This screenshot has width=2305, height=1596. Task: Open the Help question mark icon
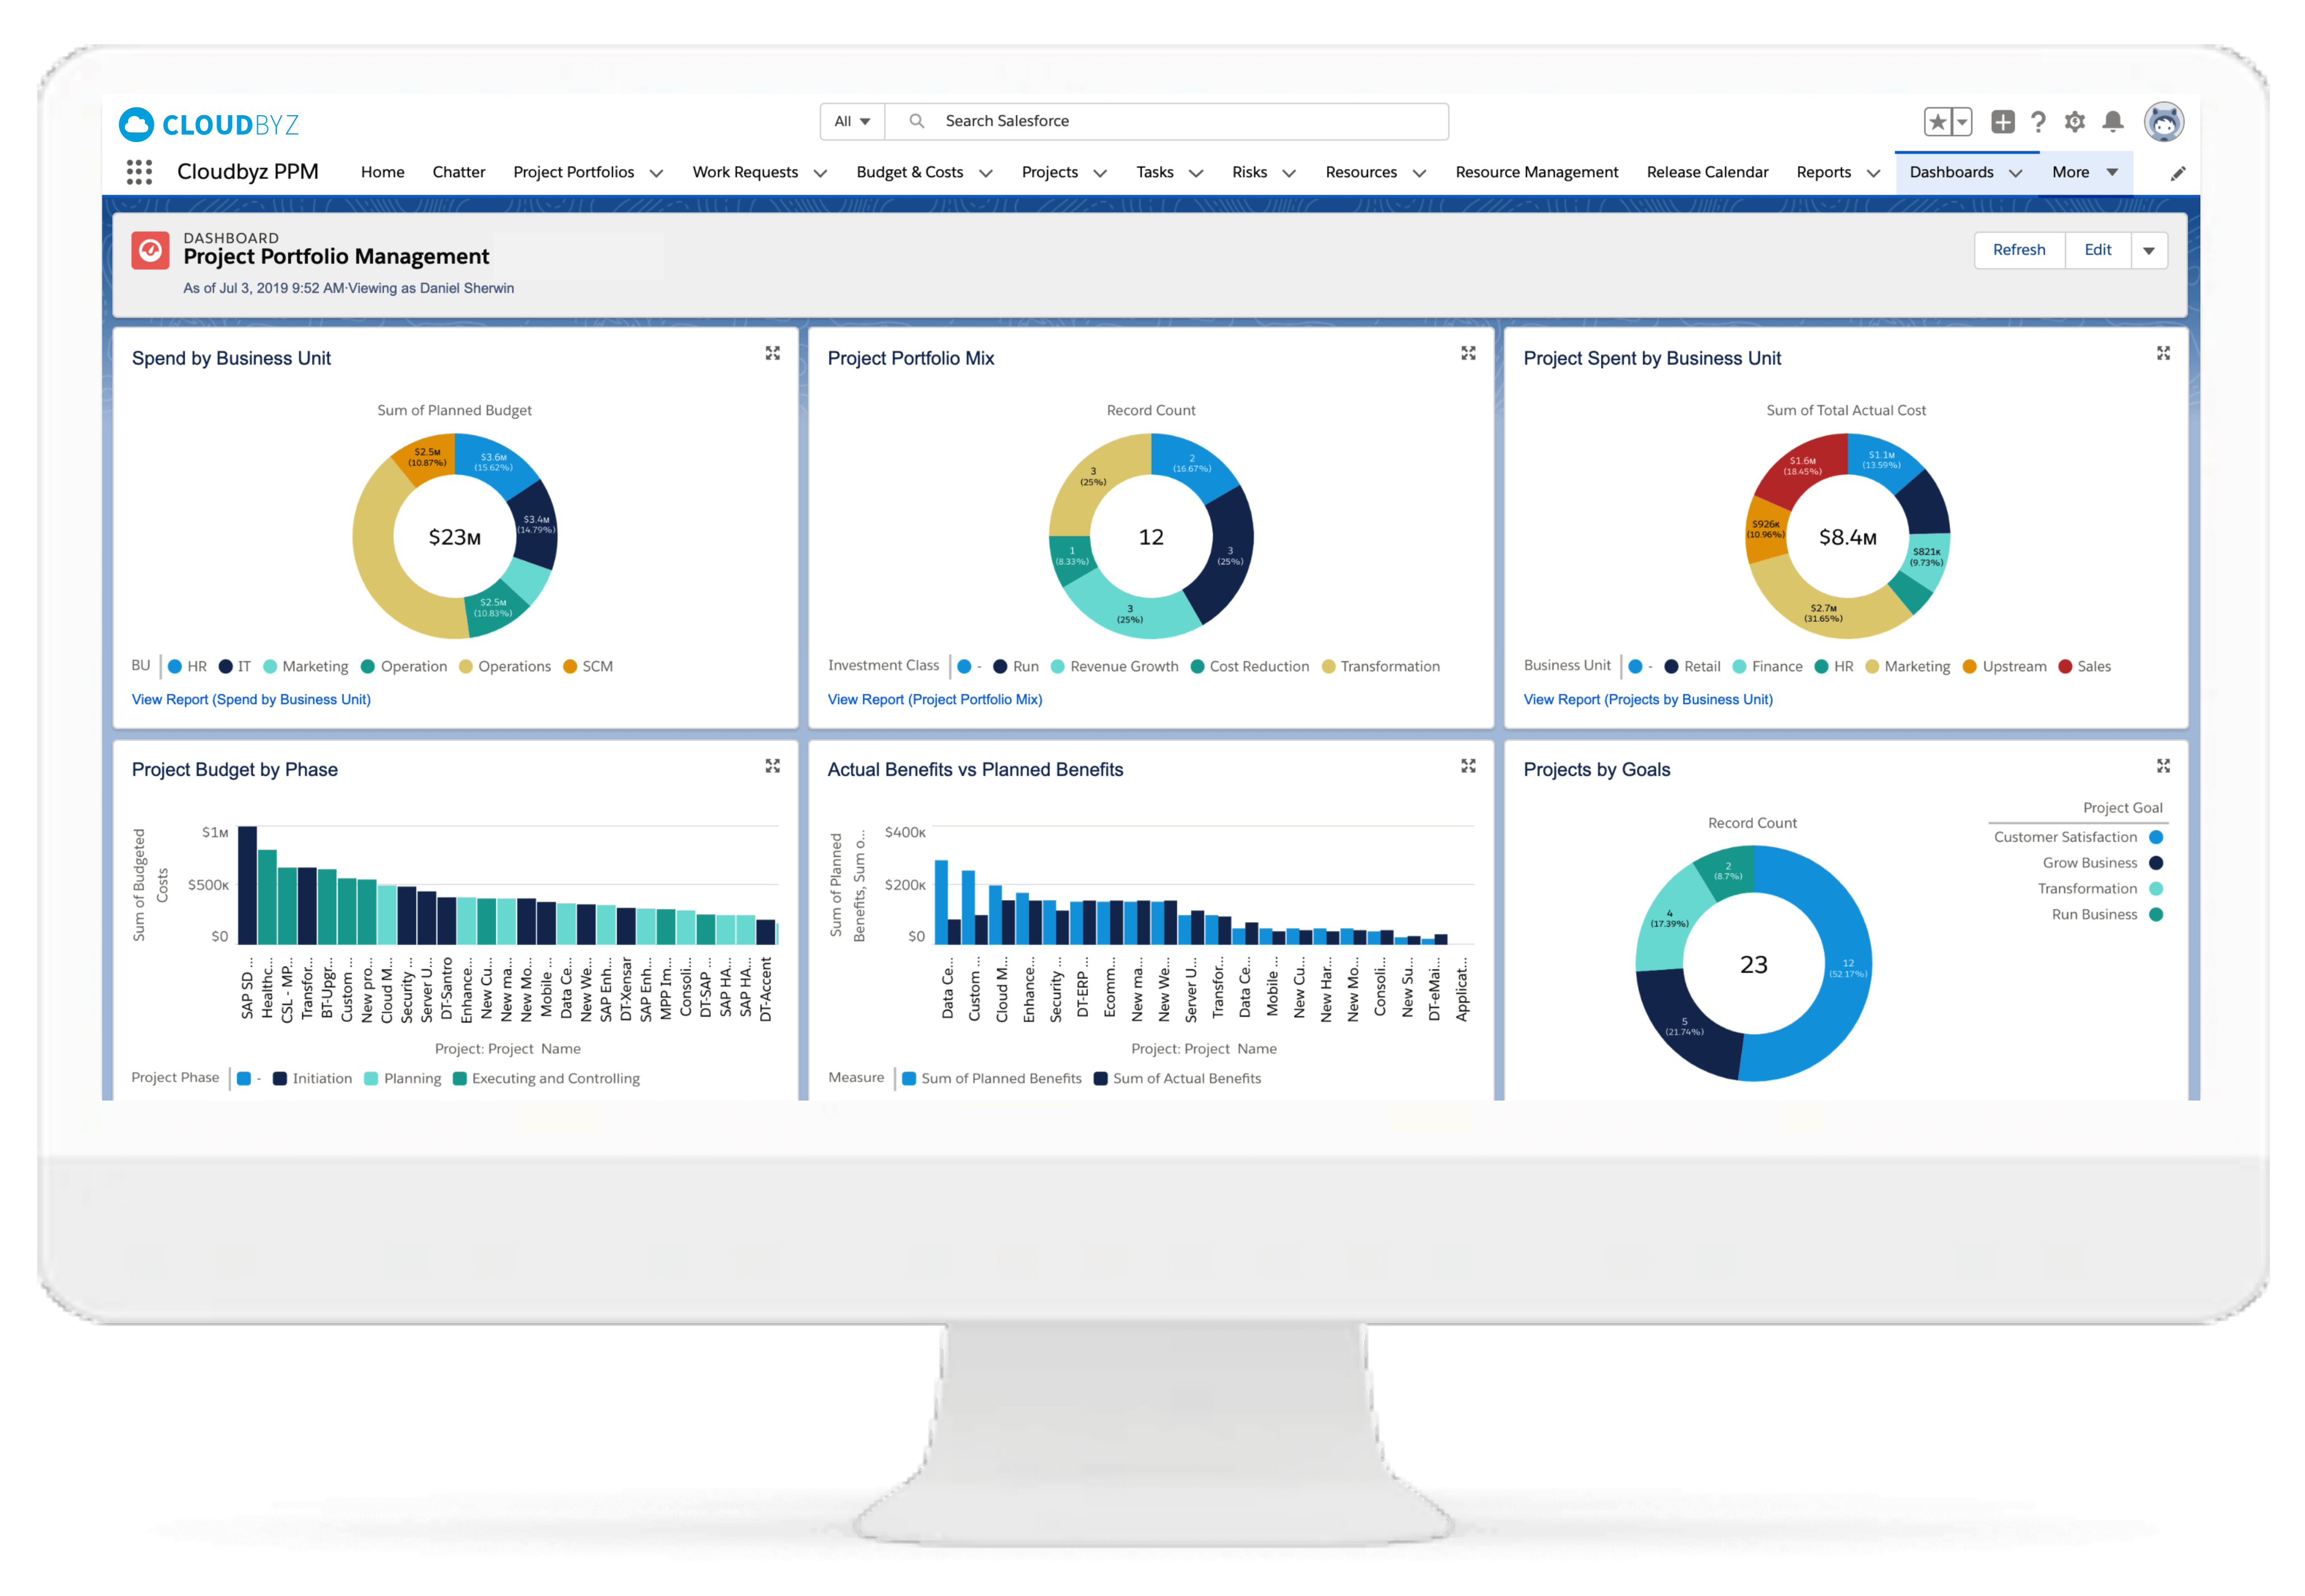pyautogui.click(x=2038, y=122)
